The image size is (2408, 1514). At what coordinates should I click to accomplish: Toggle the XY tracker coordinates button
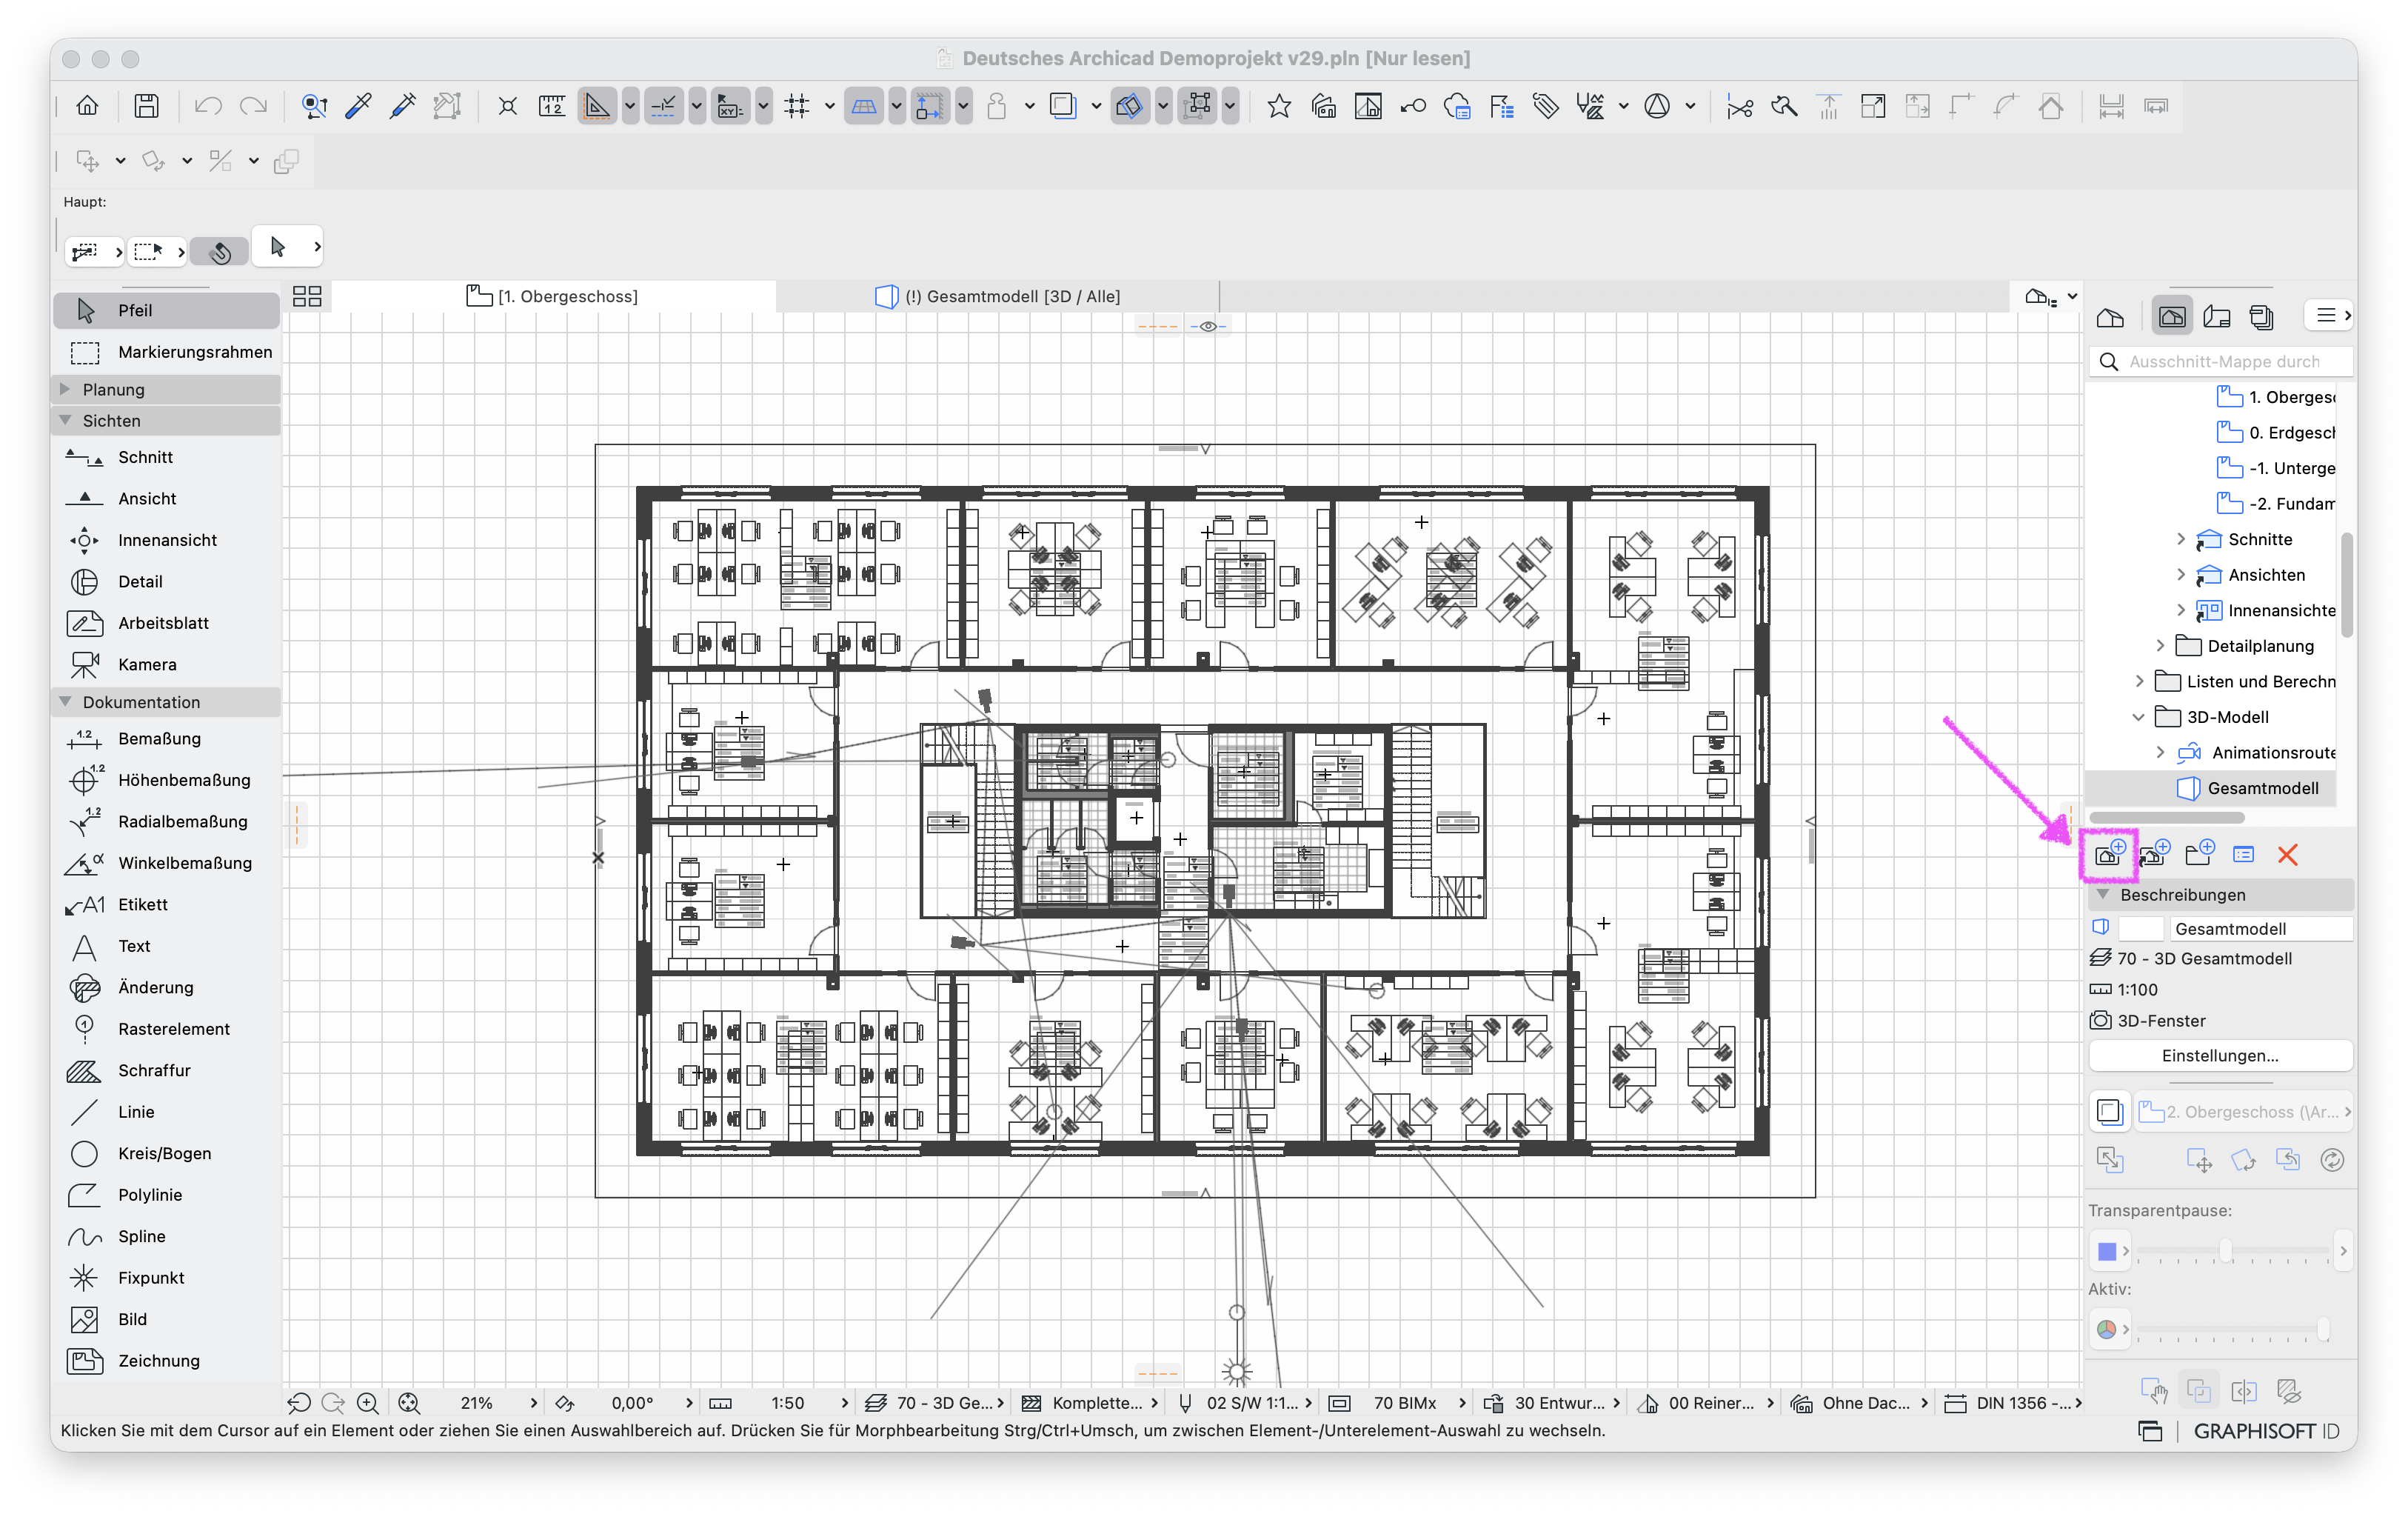coord(730,106)
